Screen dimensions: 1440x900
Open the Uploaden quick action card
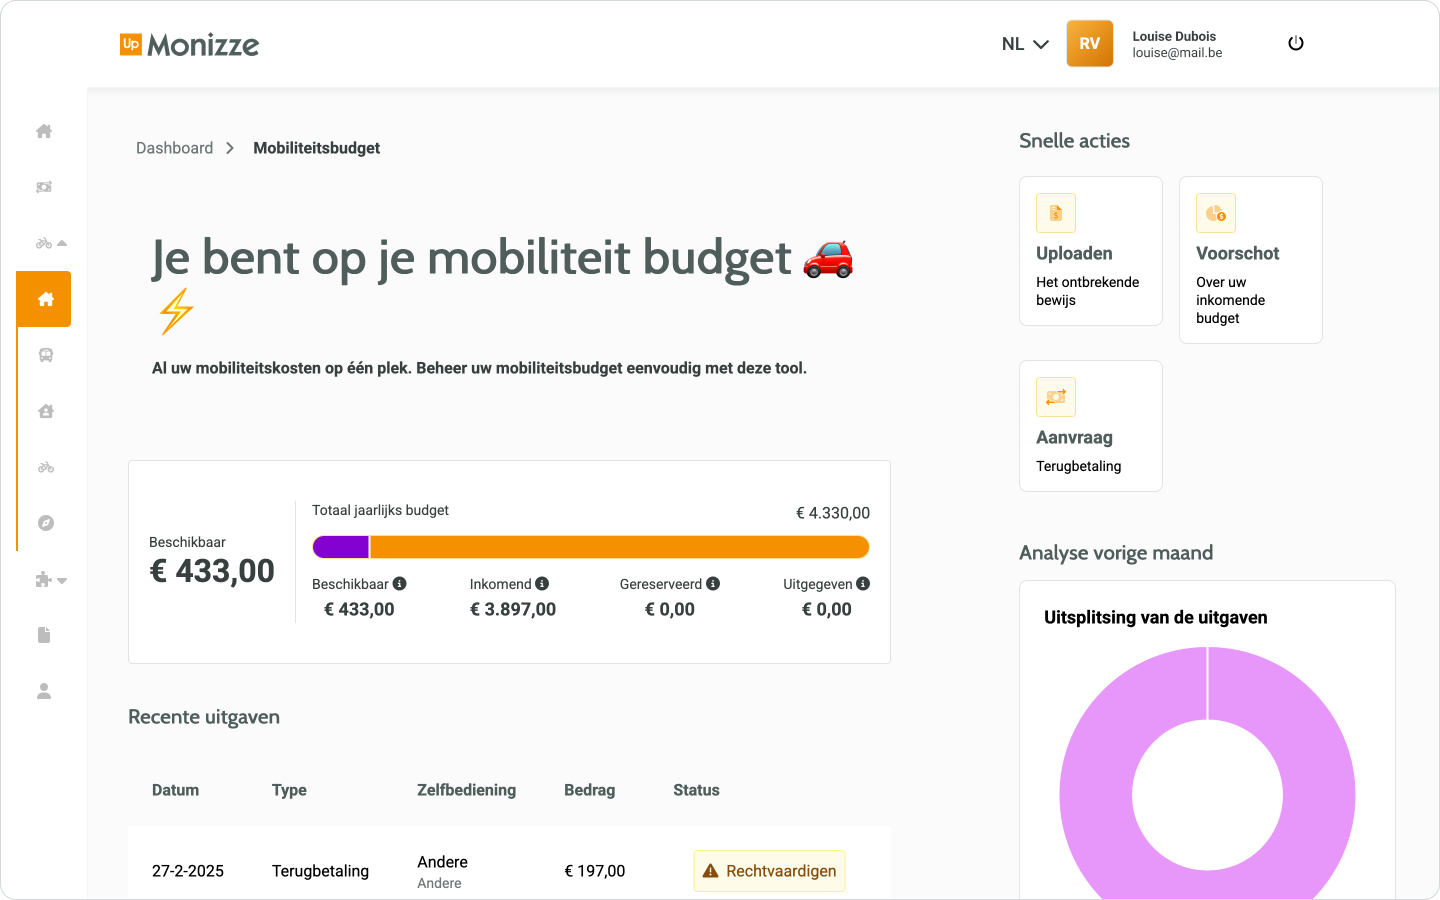pyautogui.click(x=1090, y=251)
